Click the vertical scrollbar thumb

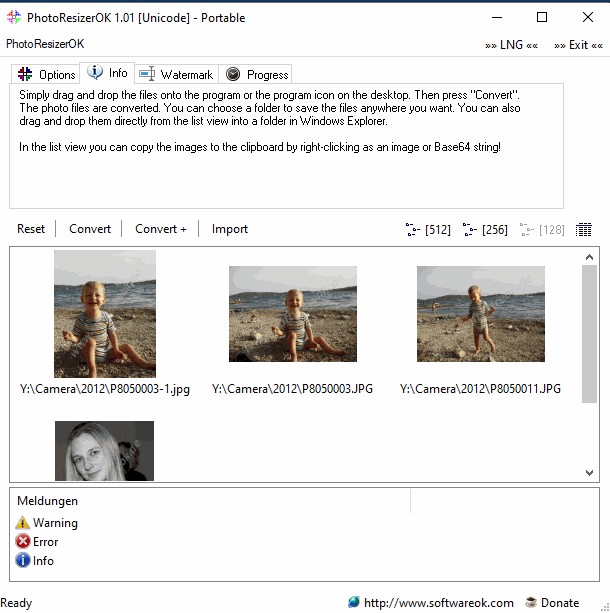point(589,334)
